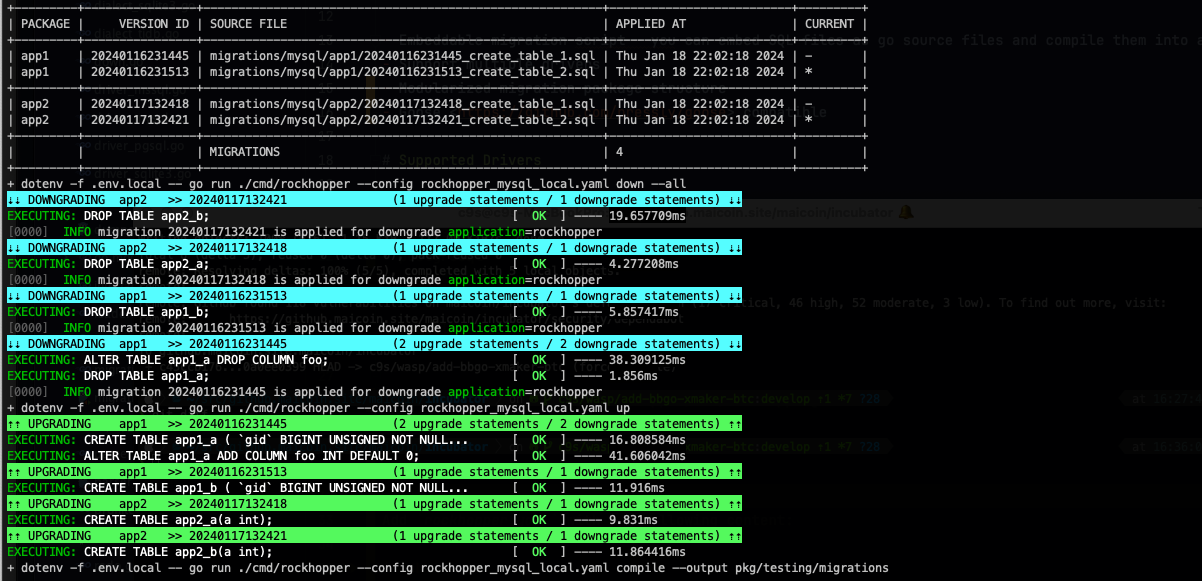Image resolution: width=1202 pixels, height=581 pixels.
Task: Click DOWNGRADING app1 >> 20240116231445 banner
Action: (375, 345)
